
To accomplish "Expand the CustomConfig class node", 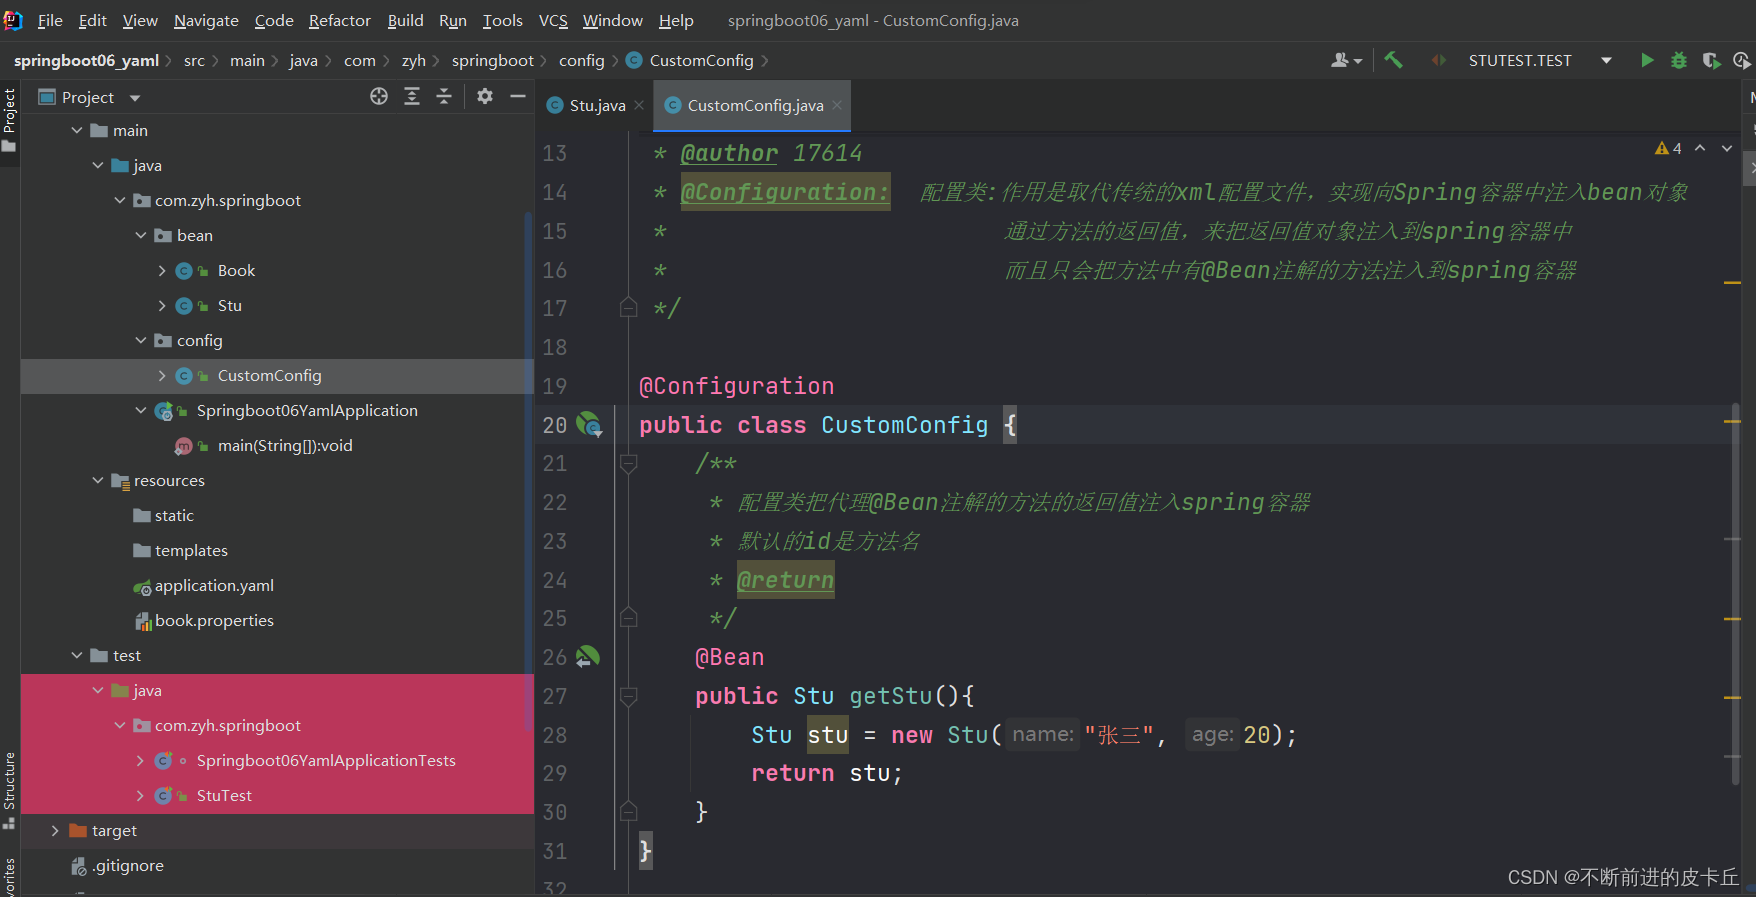I will click(x=162, y=375).
